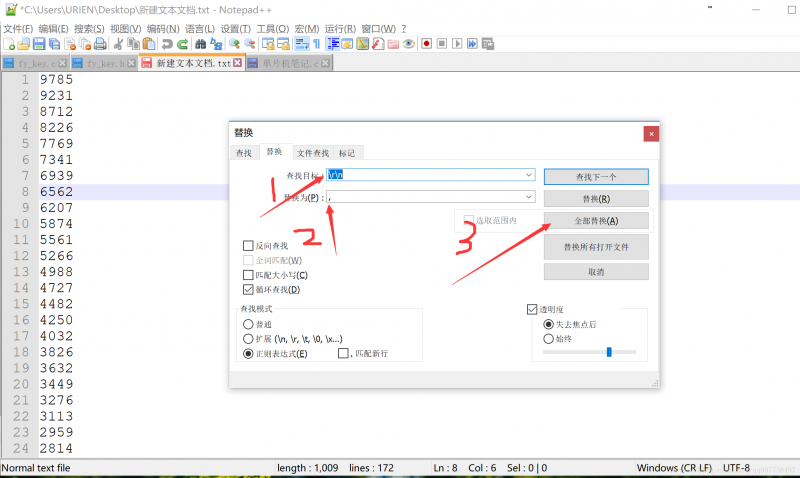Close the fy_key.h tab with its X
This screenshot has height=478, width=800.
(x=132, y=63)
